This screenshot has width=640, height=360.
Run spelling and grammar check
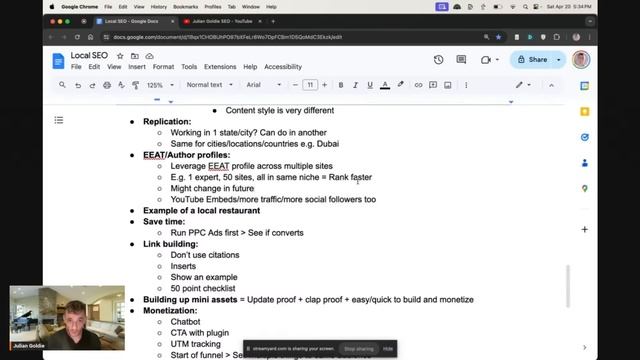point(121,85)
